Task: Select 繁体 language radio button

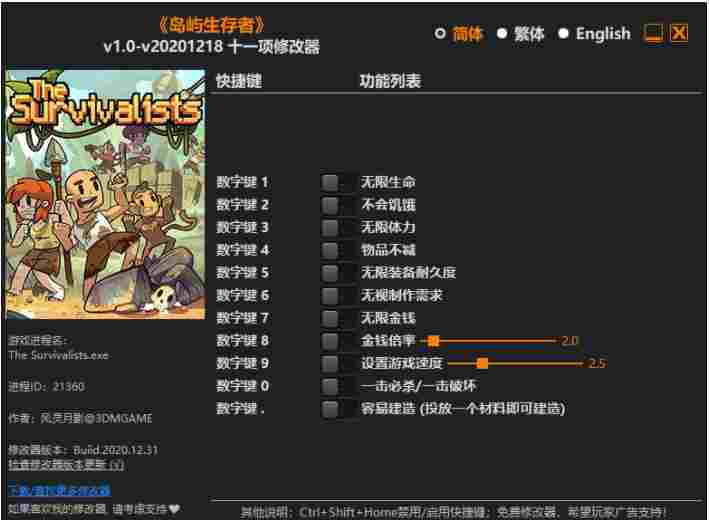Action: 502,33
